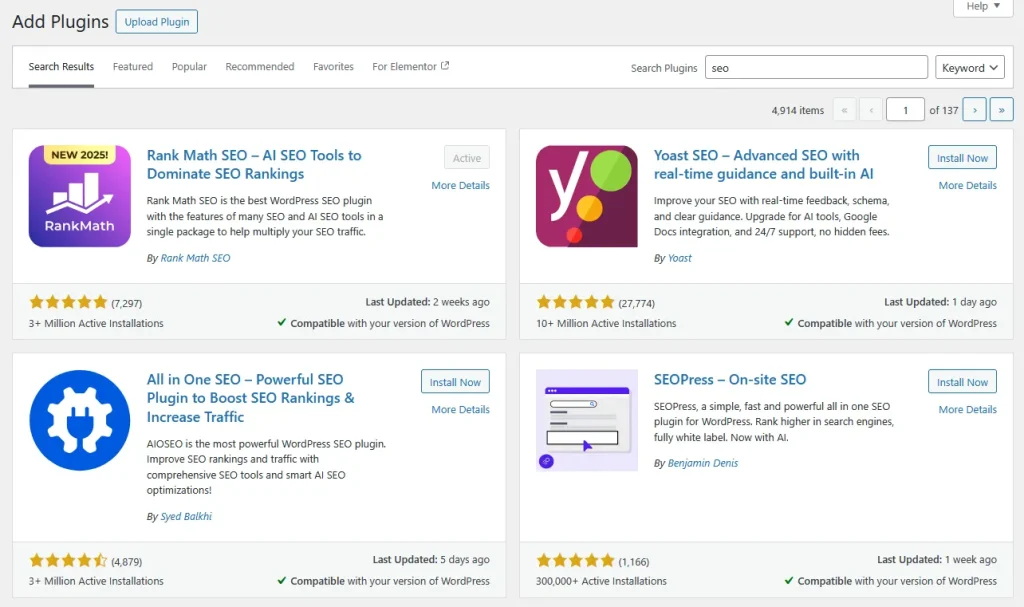Click the Add Plugins page heading
This screenshot has width=1024, height=607.
pyautogui.click(x=60, y=22)
